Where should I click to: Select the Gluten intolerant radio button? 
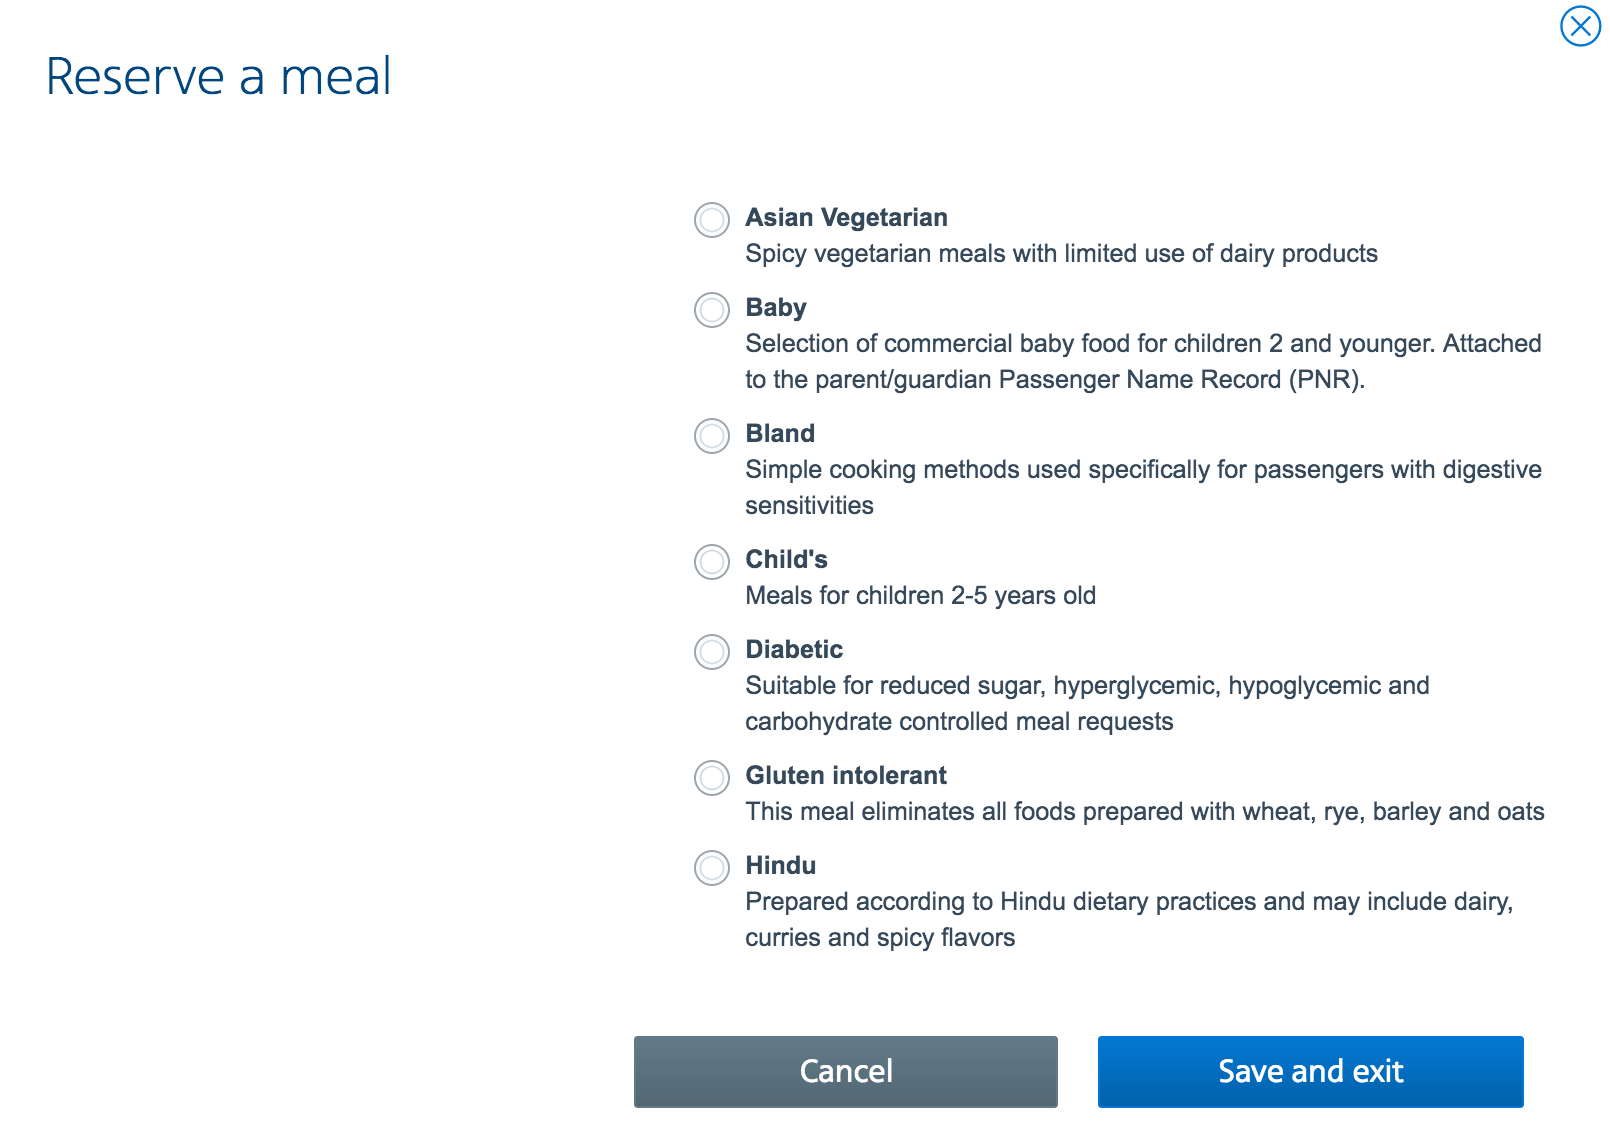coord(712,778)
